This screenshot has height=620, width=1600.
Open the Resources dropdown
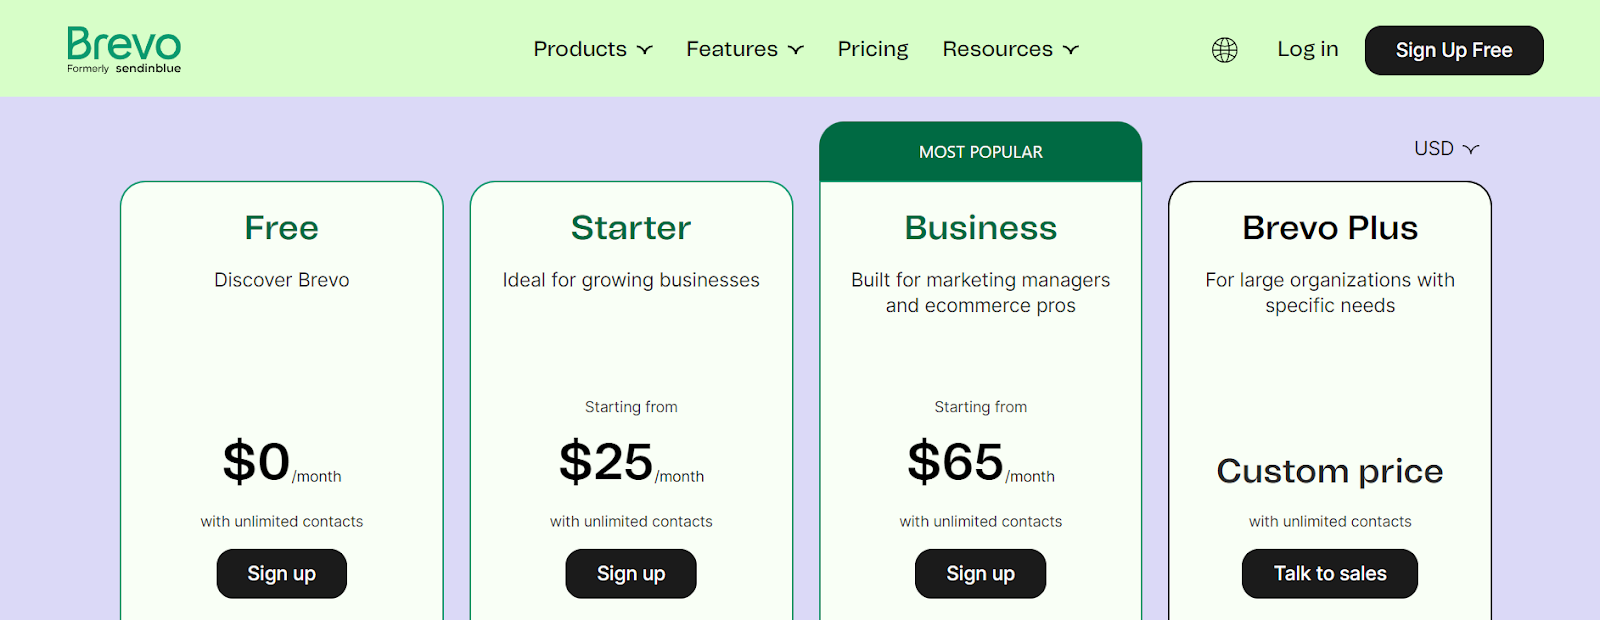point(1010,49)
